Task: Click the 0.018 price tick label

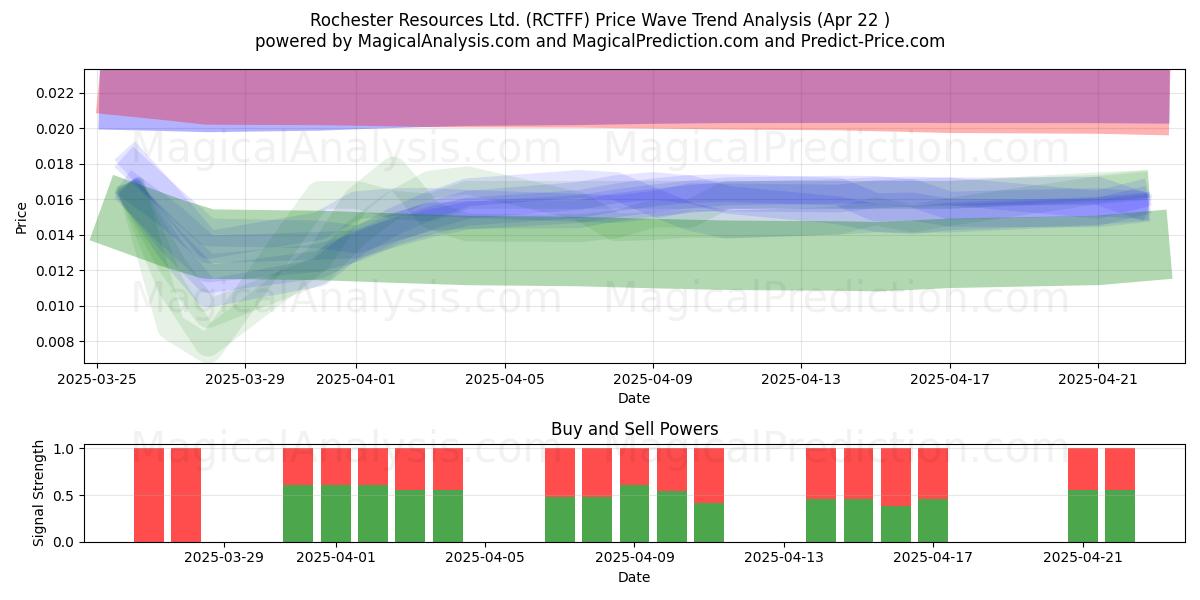Action: 56,164
